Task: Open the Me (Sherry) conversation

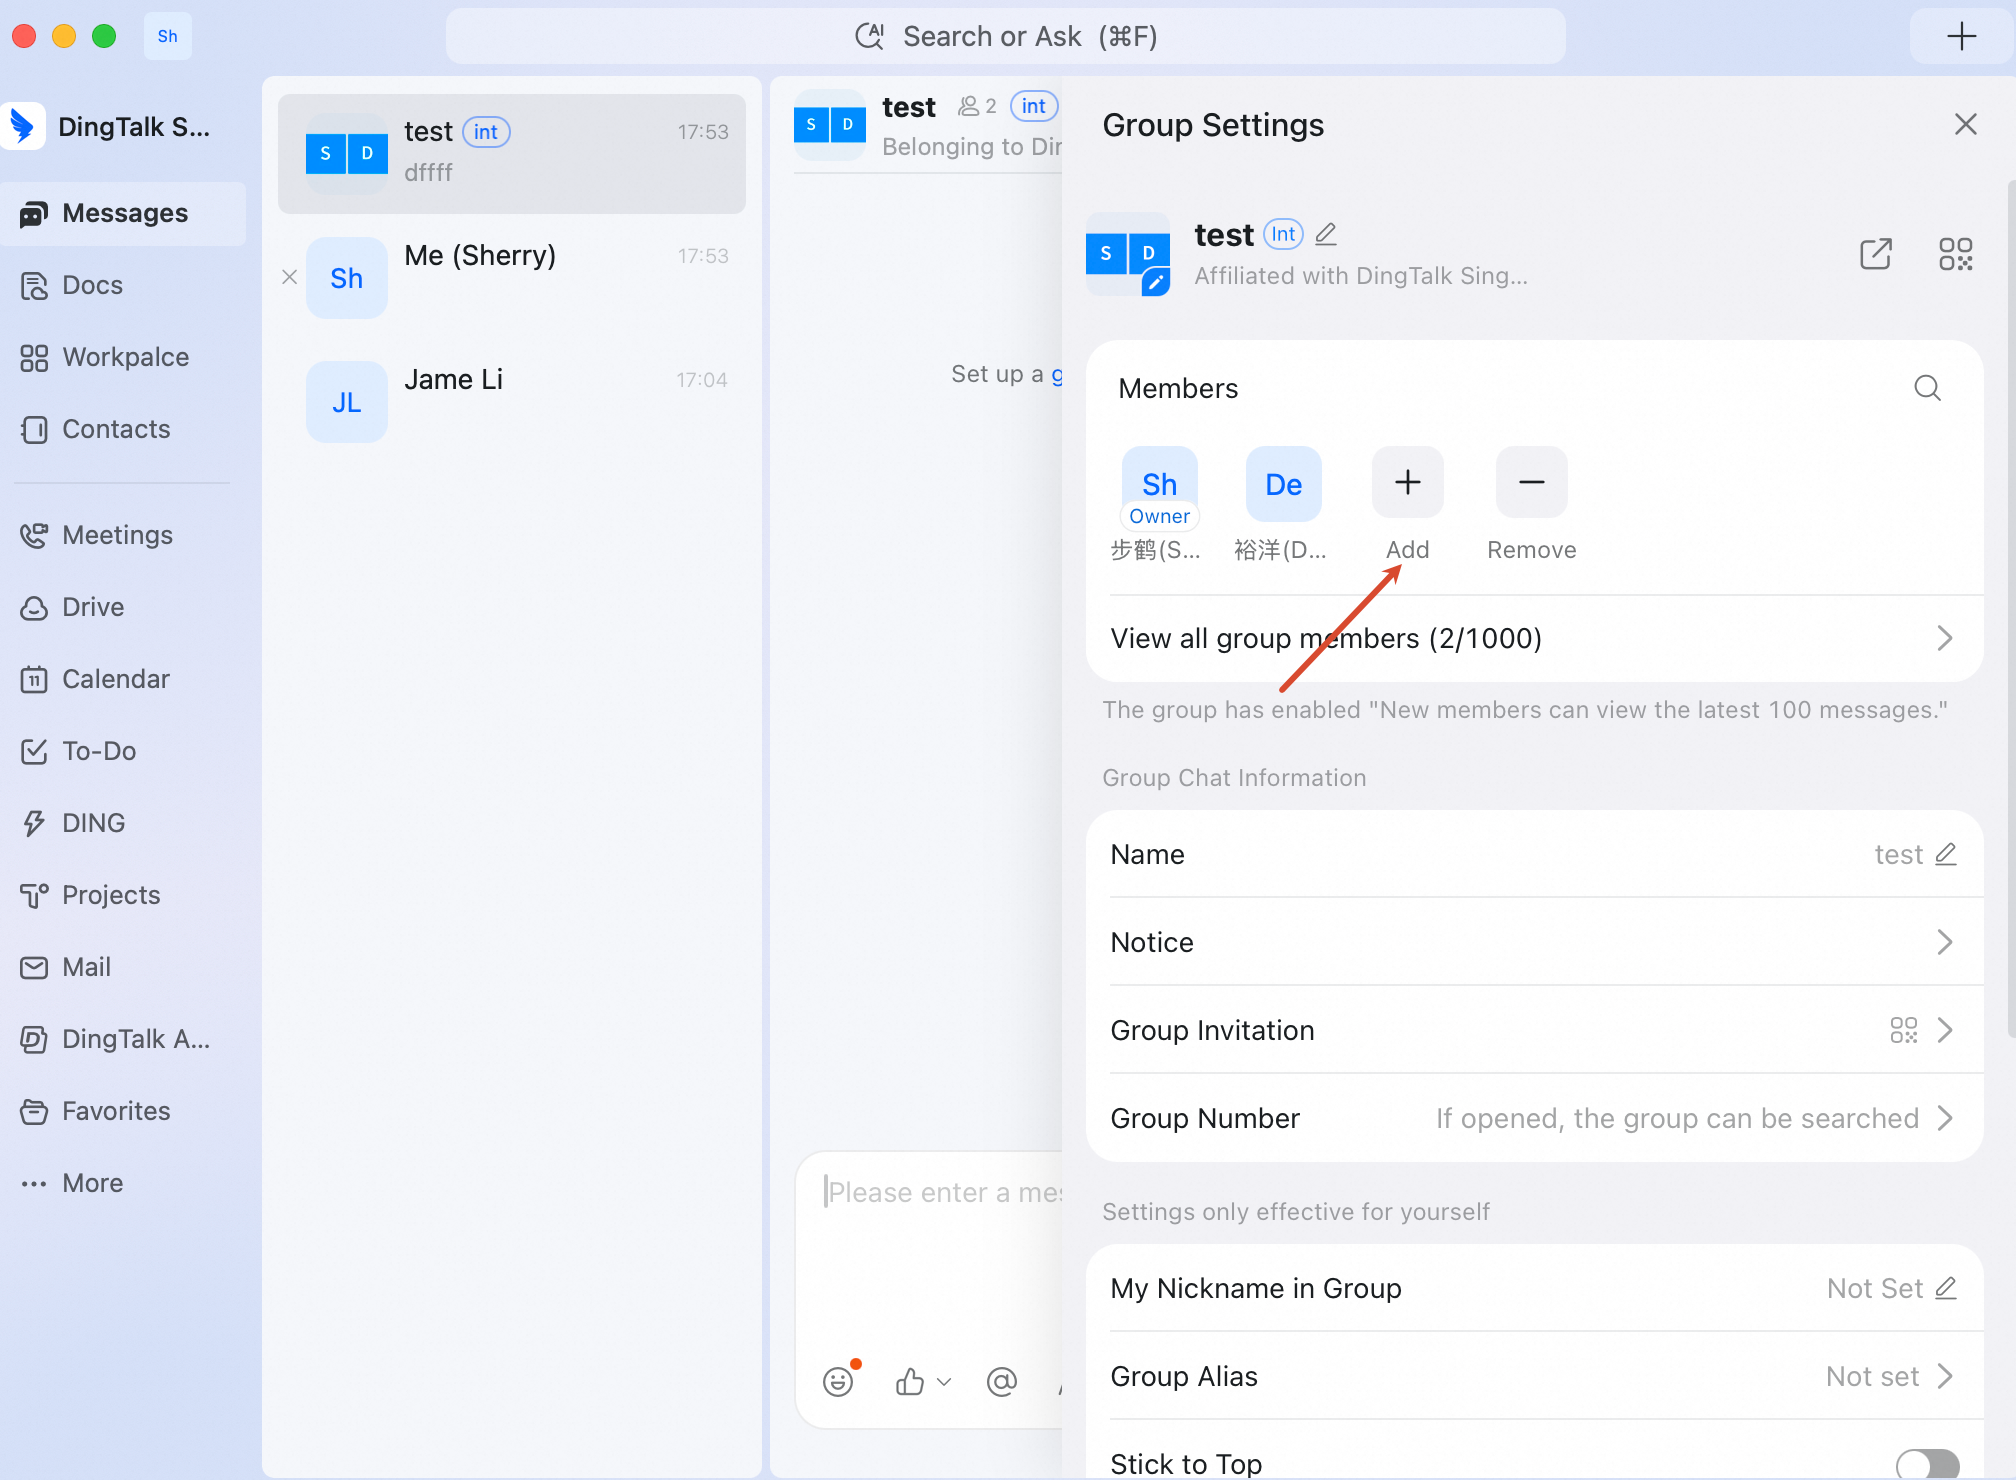Action: (512, 277)
